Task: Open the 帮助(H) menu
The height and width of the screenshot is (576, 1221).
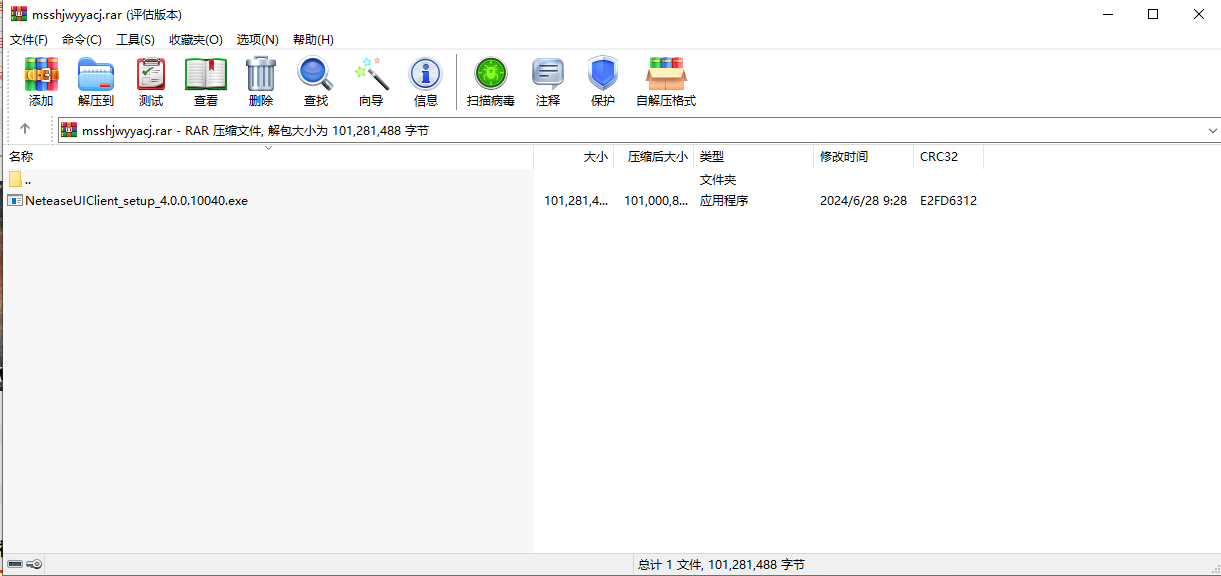Action: click(x=313, y=40)
